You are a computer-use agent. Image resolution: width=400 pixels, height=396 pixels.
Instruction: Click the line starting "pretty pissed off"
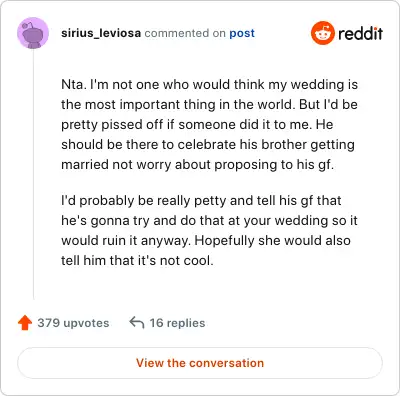tap(197, 125)
